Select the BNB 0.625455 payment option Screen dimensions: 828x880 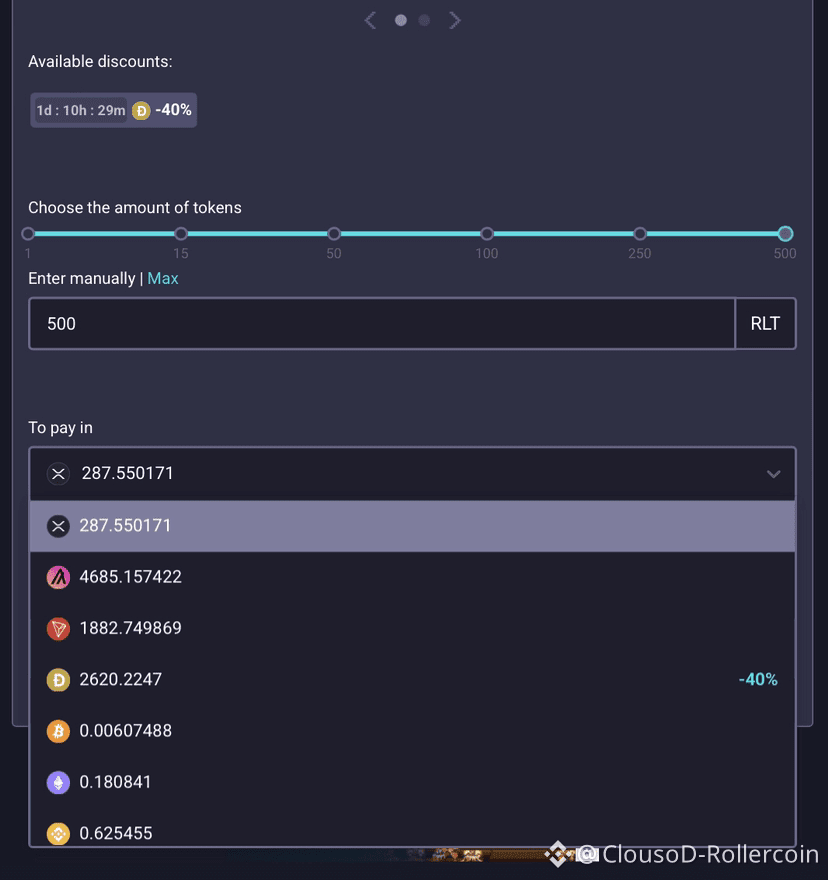(x=412, y=833)
